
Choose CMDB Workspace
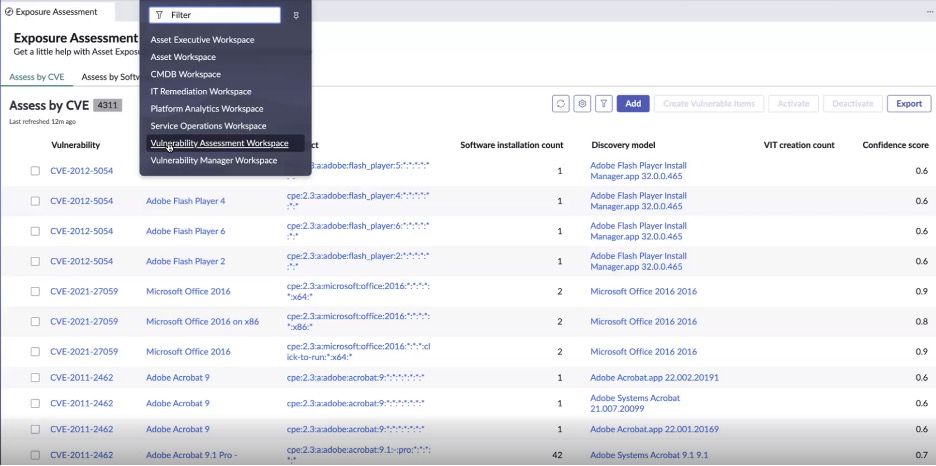[x=186, y=75]
